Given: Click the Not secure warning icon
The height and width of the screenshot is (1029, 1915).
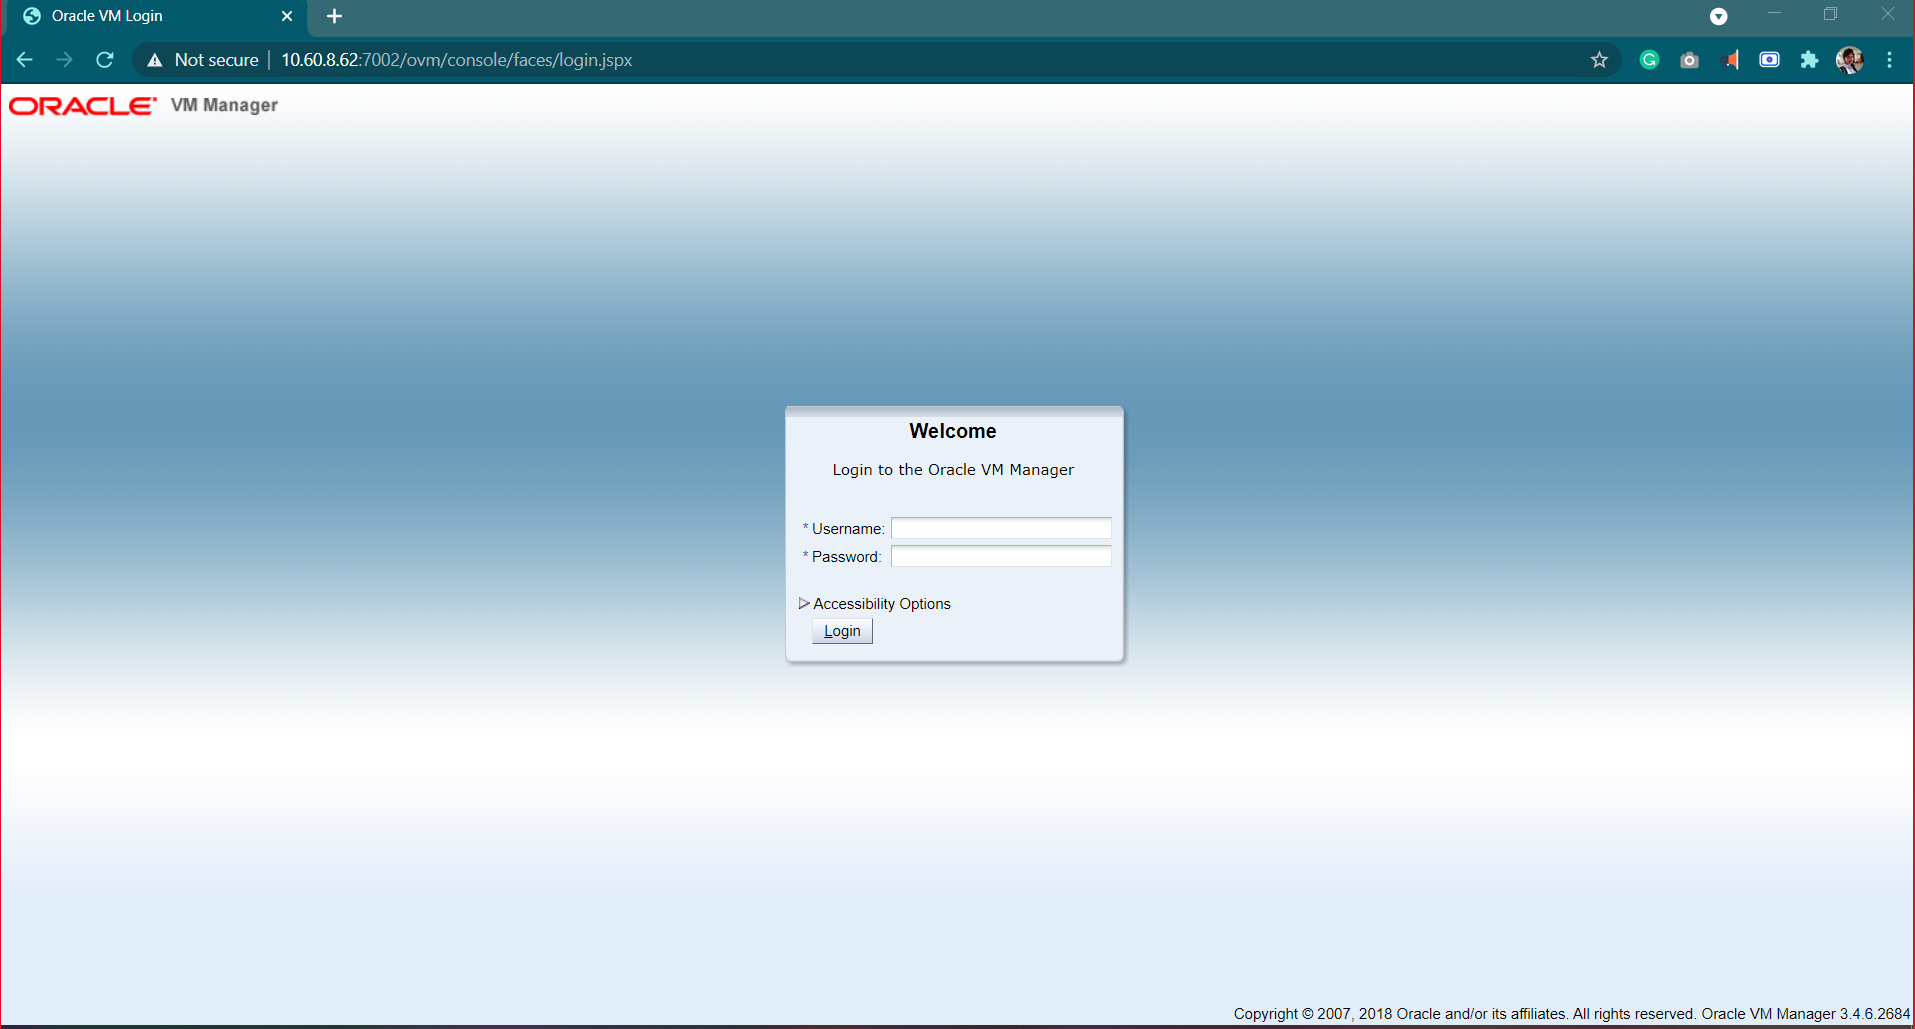Looking at the screenshot, I should (155, 60).
